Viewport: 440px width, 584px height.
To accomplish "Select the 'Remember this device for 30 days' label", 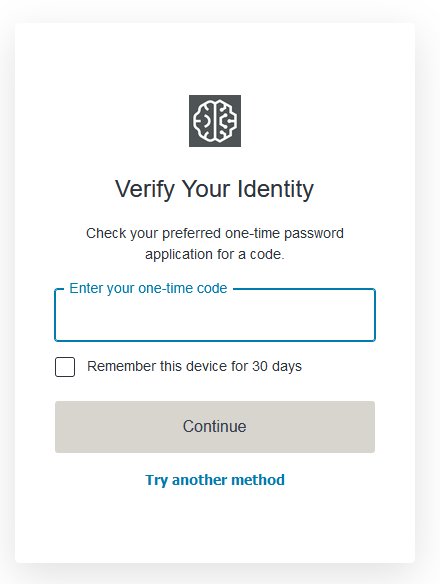I will [x=194, y=366].
